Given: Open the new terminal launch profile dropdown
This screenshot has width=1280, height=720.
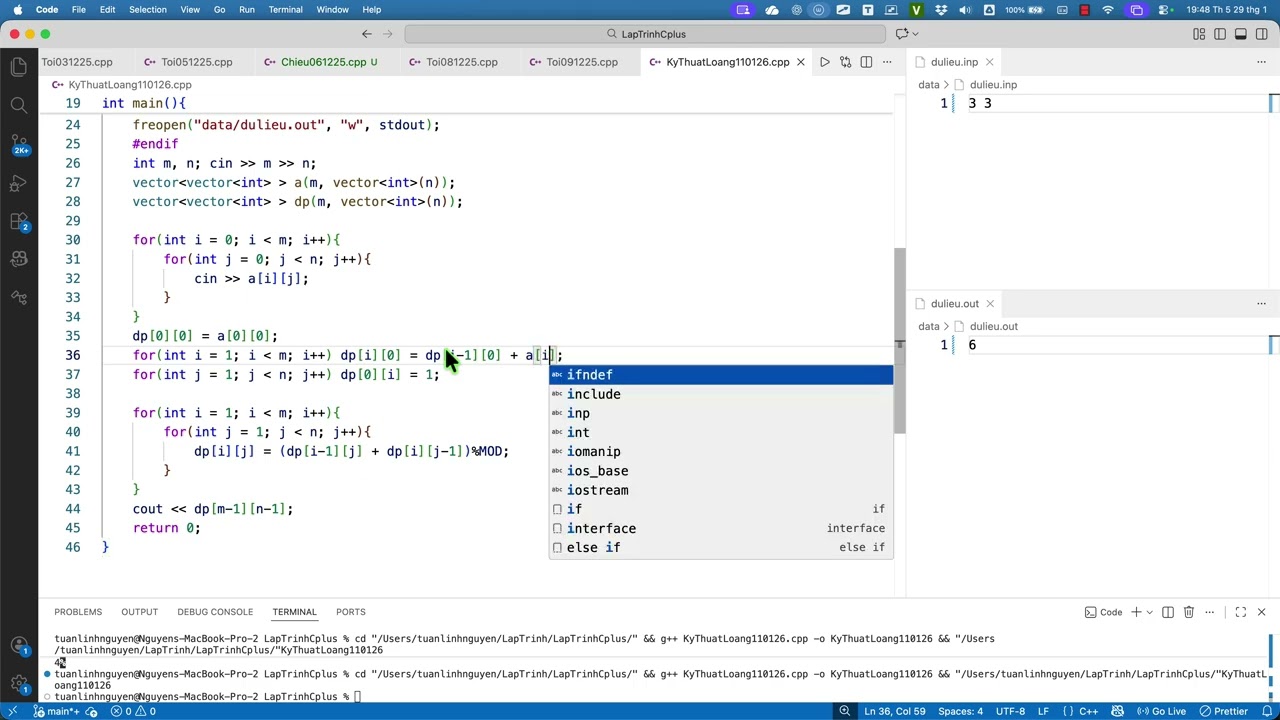Looking at the screenshot, I should (1150, 612).
